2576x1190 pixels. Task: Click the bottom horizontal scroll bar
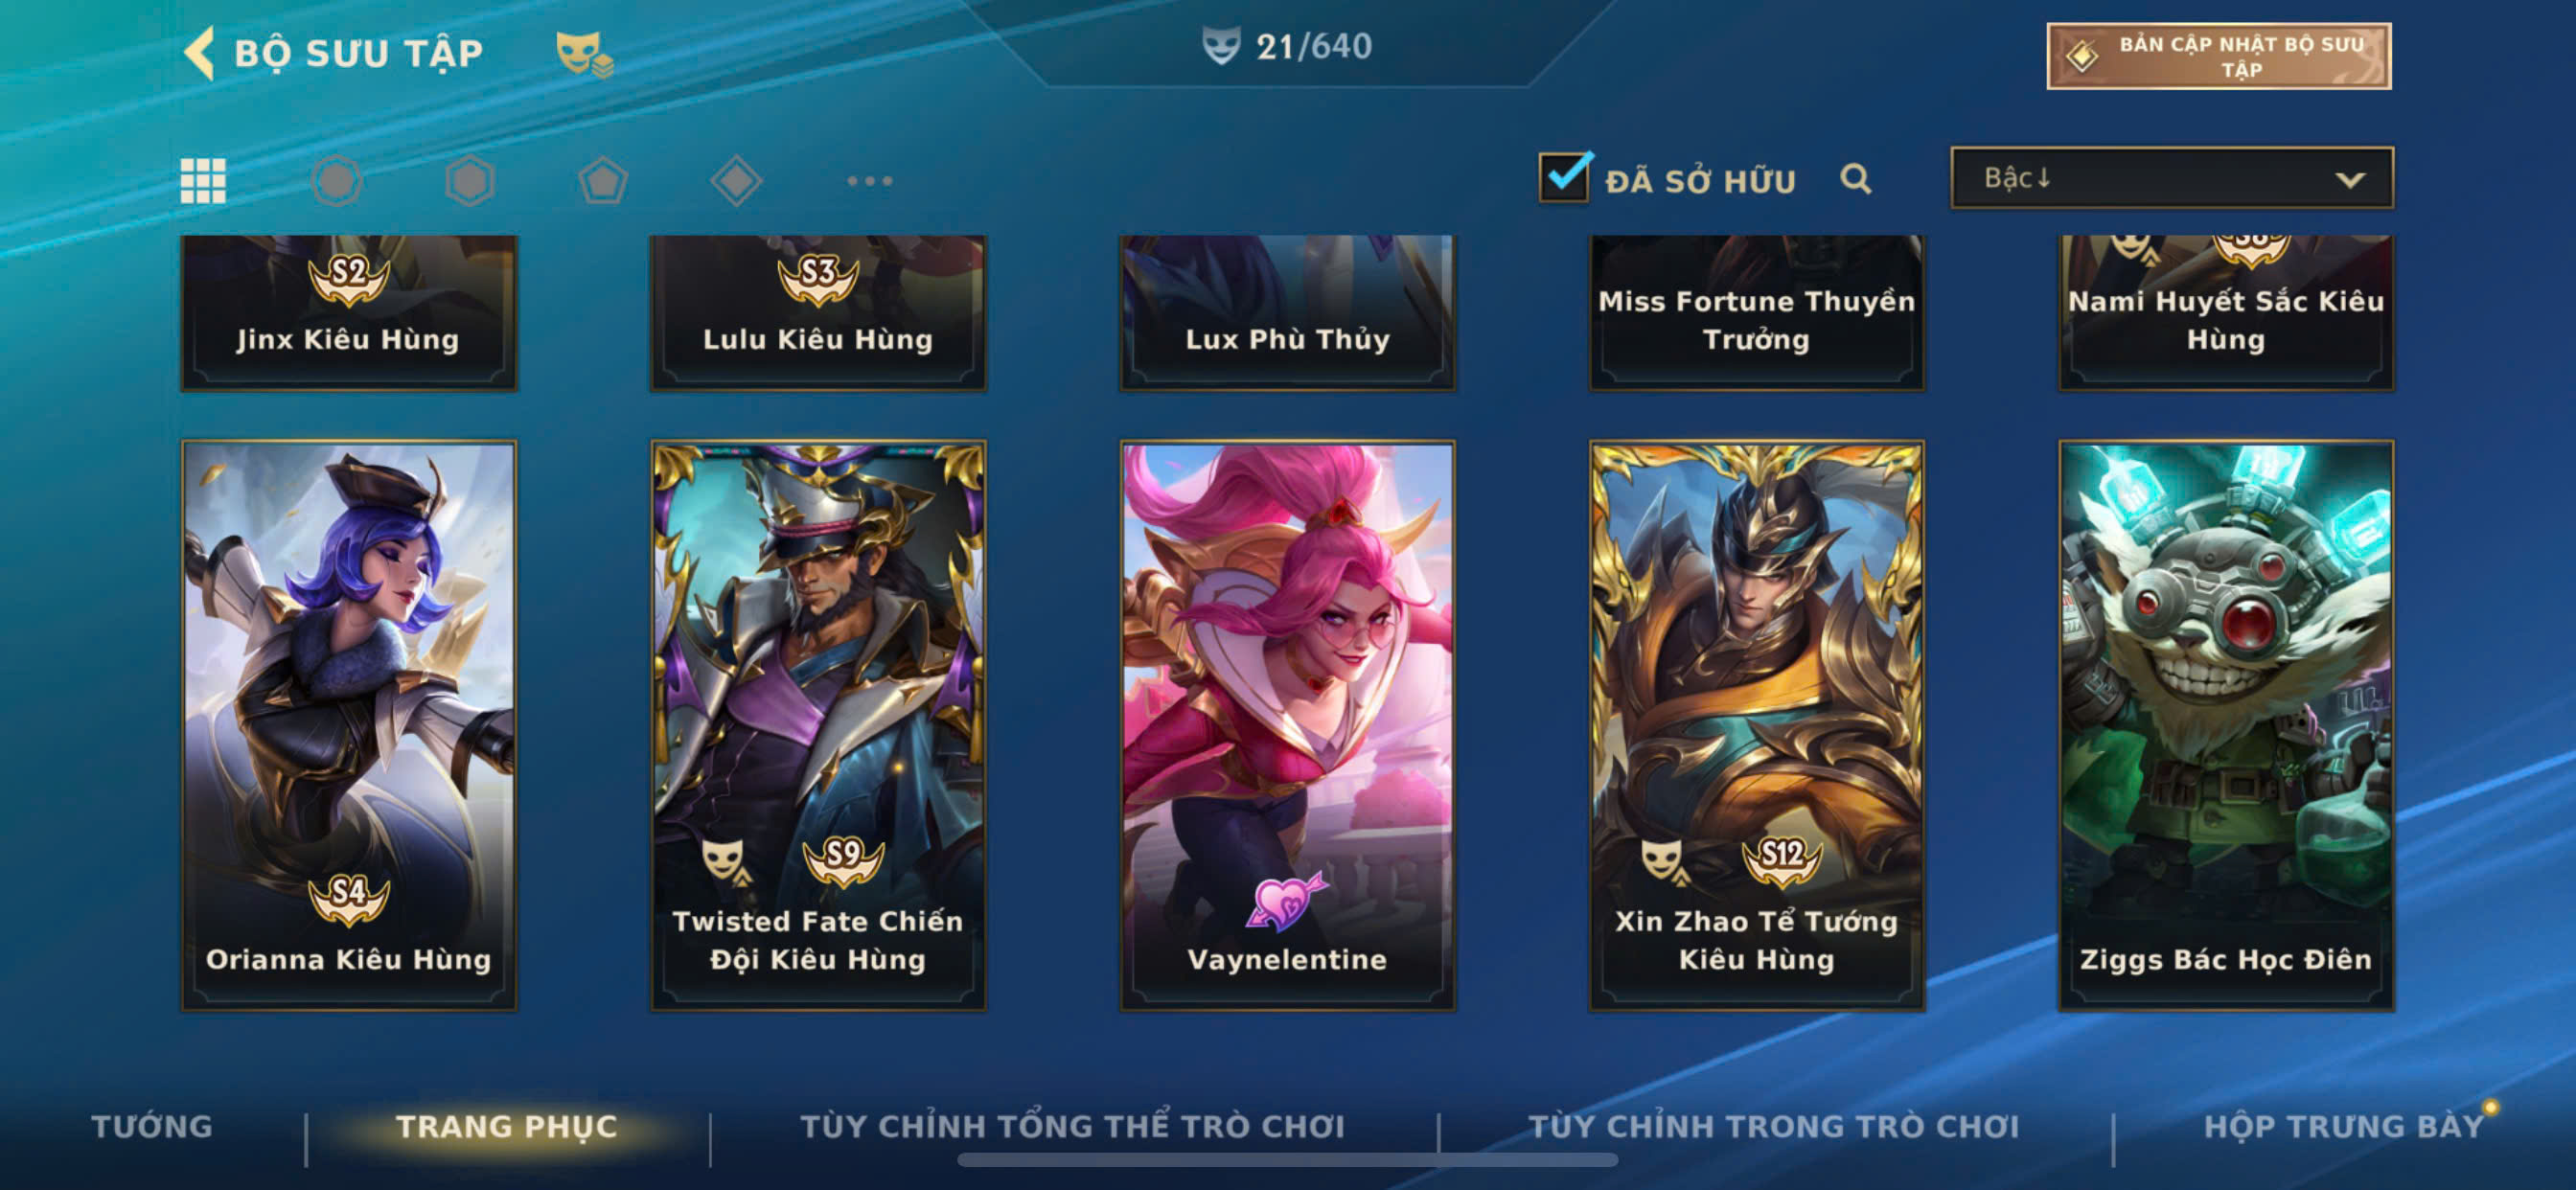pos(1287,1160)
